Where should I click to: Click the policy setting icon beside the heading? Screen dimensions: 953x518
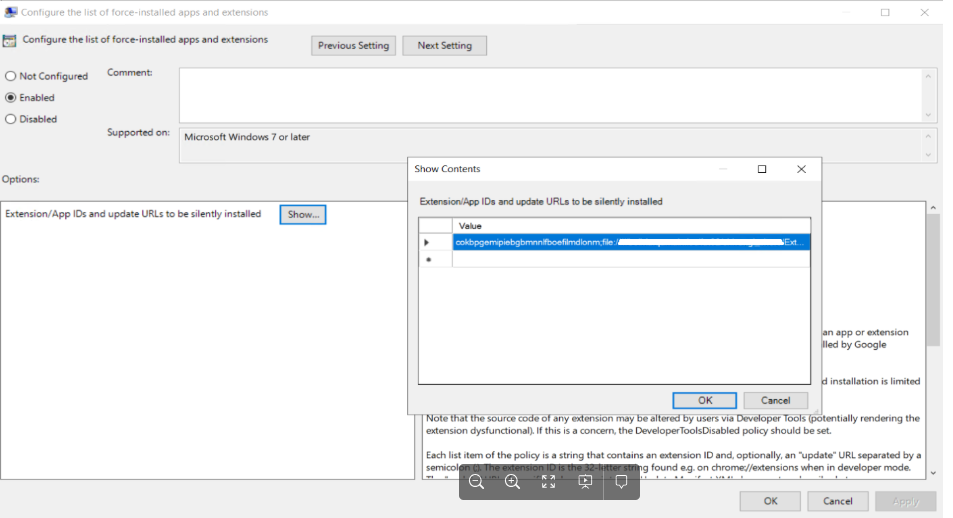pos(10,41)
